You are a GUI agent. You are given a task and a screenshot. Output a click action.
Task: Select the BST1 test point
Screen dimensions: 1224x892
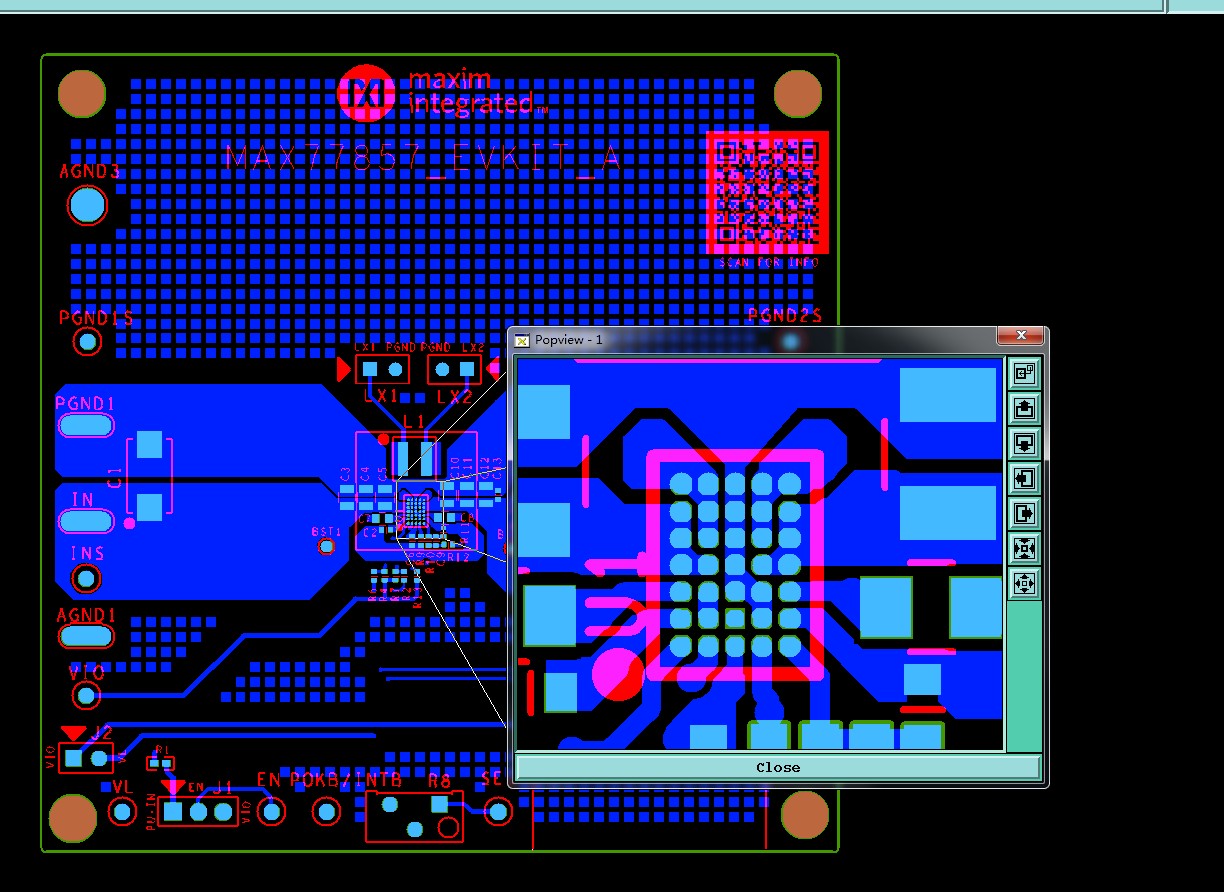coord(326,546)
